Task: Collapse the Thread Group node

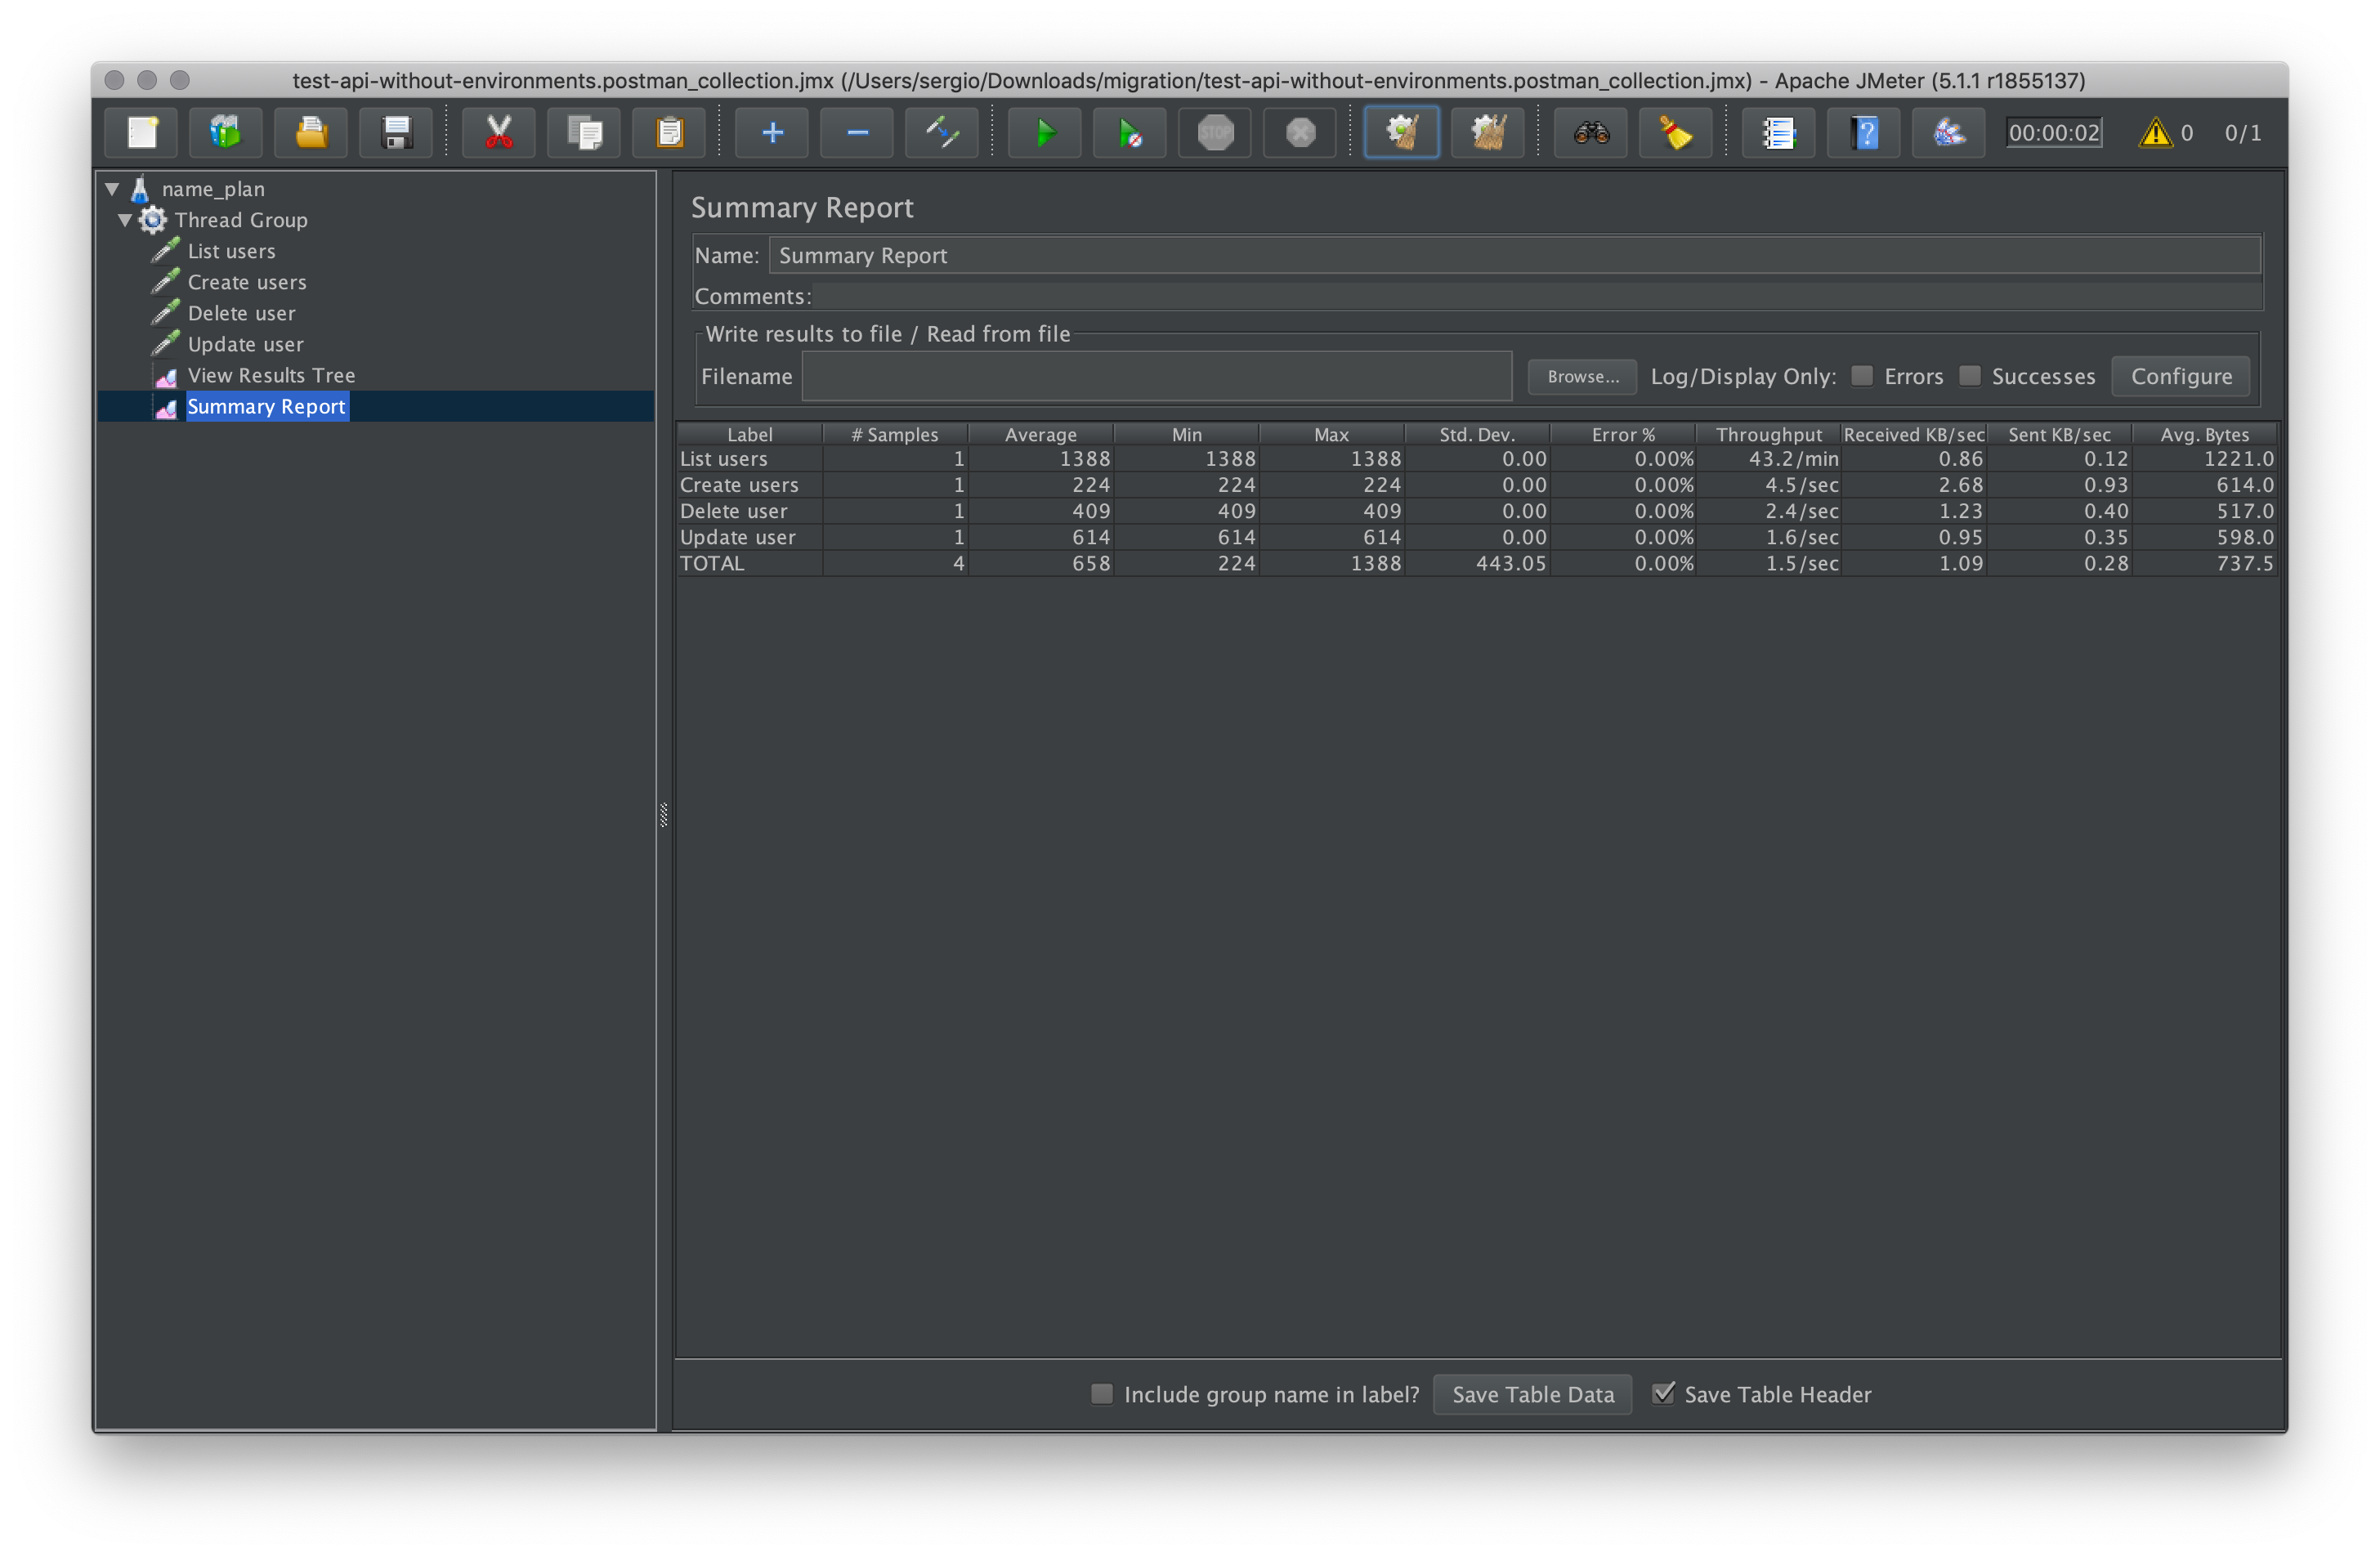Action: click(125, 220)
